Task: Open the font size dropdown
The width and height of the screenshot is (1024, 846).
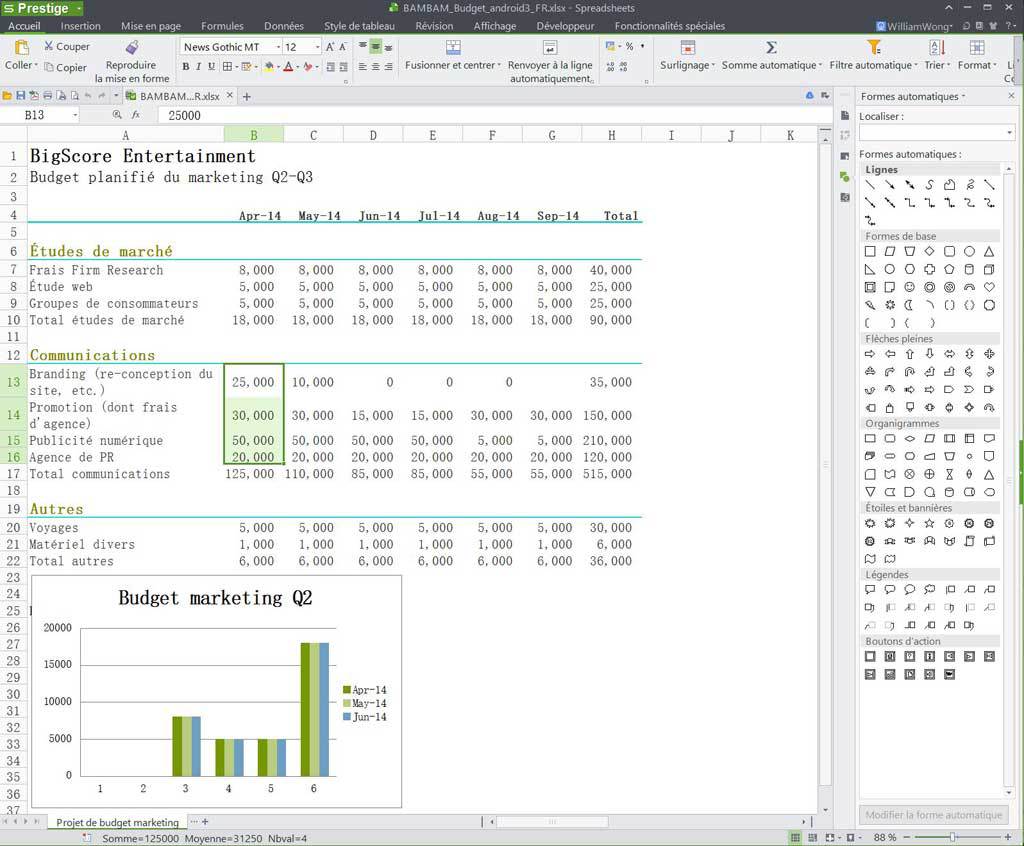Action: click(x=317, y=47)
